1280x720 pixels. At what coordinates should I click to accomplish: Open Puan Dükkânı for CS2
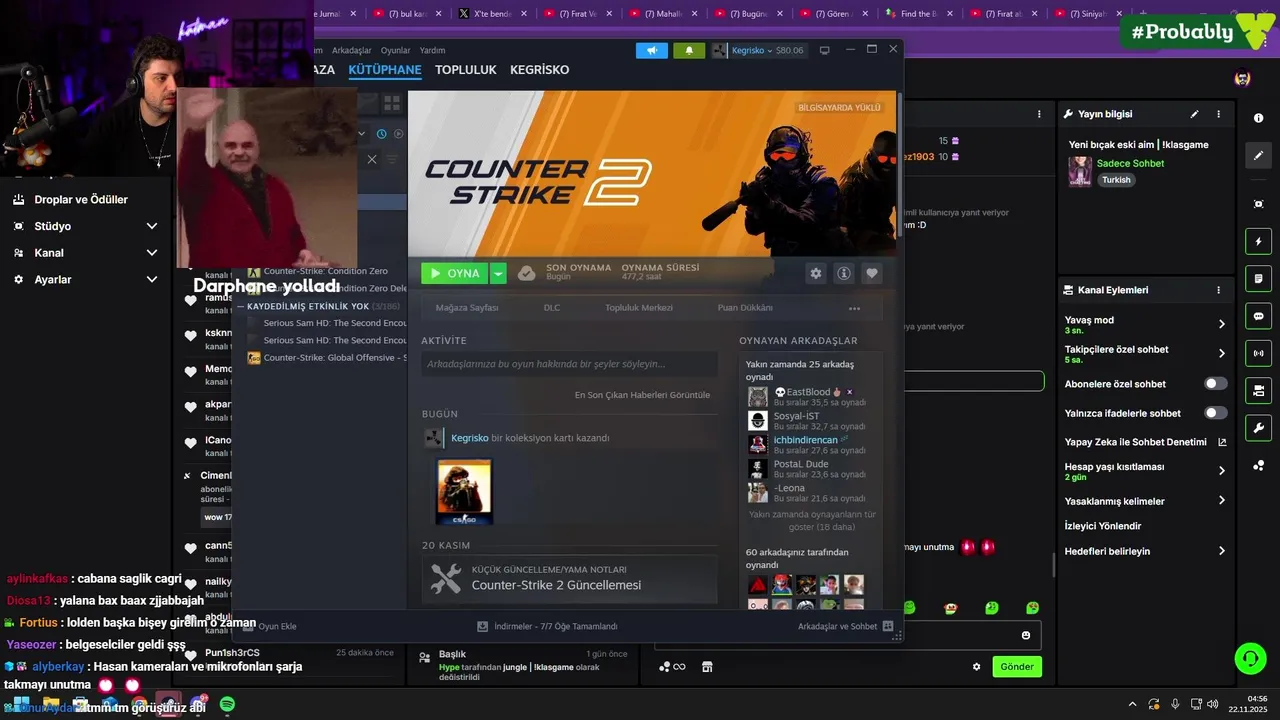(745, 308)
